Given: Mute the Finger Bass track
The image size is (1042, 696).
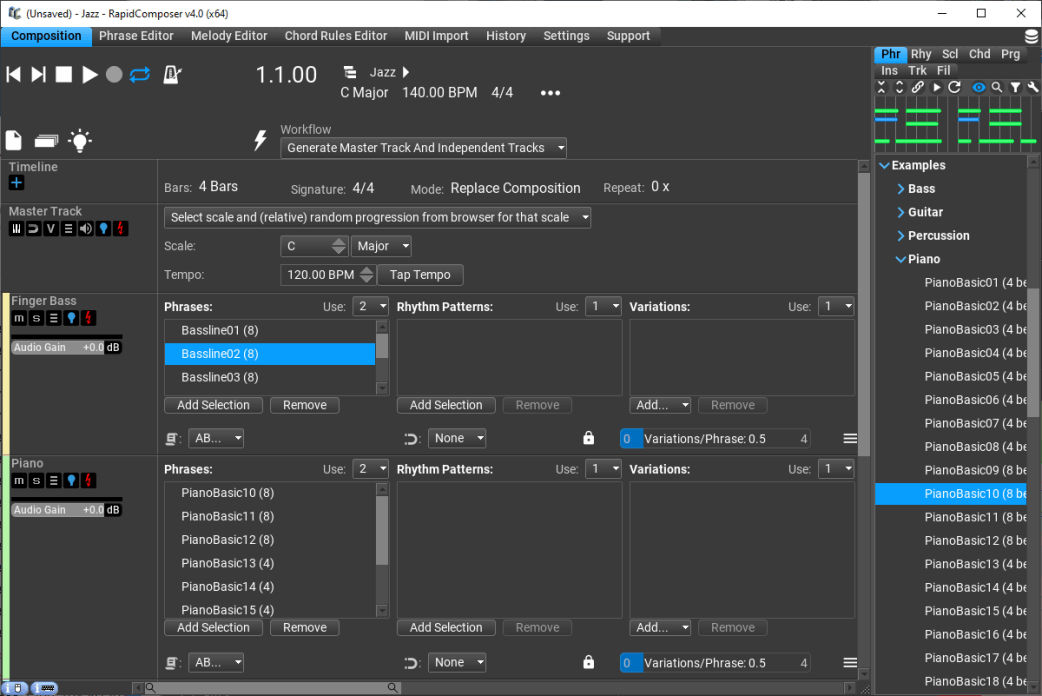Looking at the screenshot, I should coord(19,318).
